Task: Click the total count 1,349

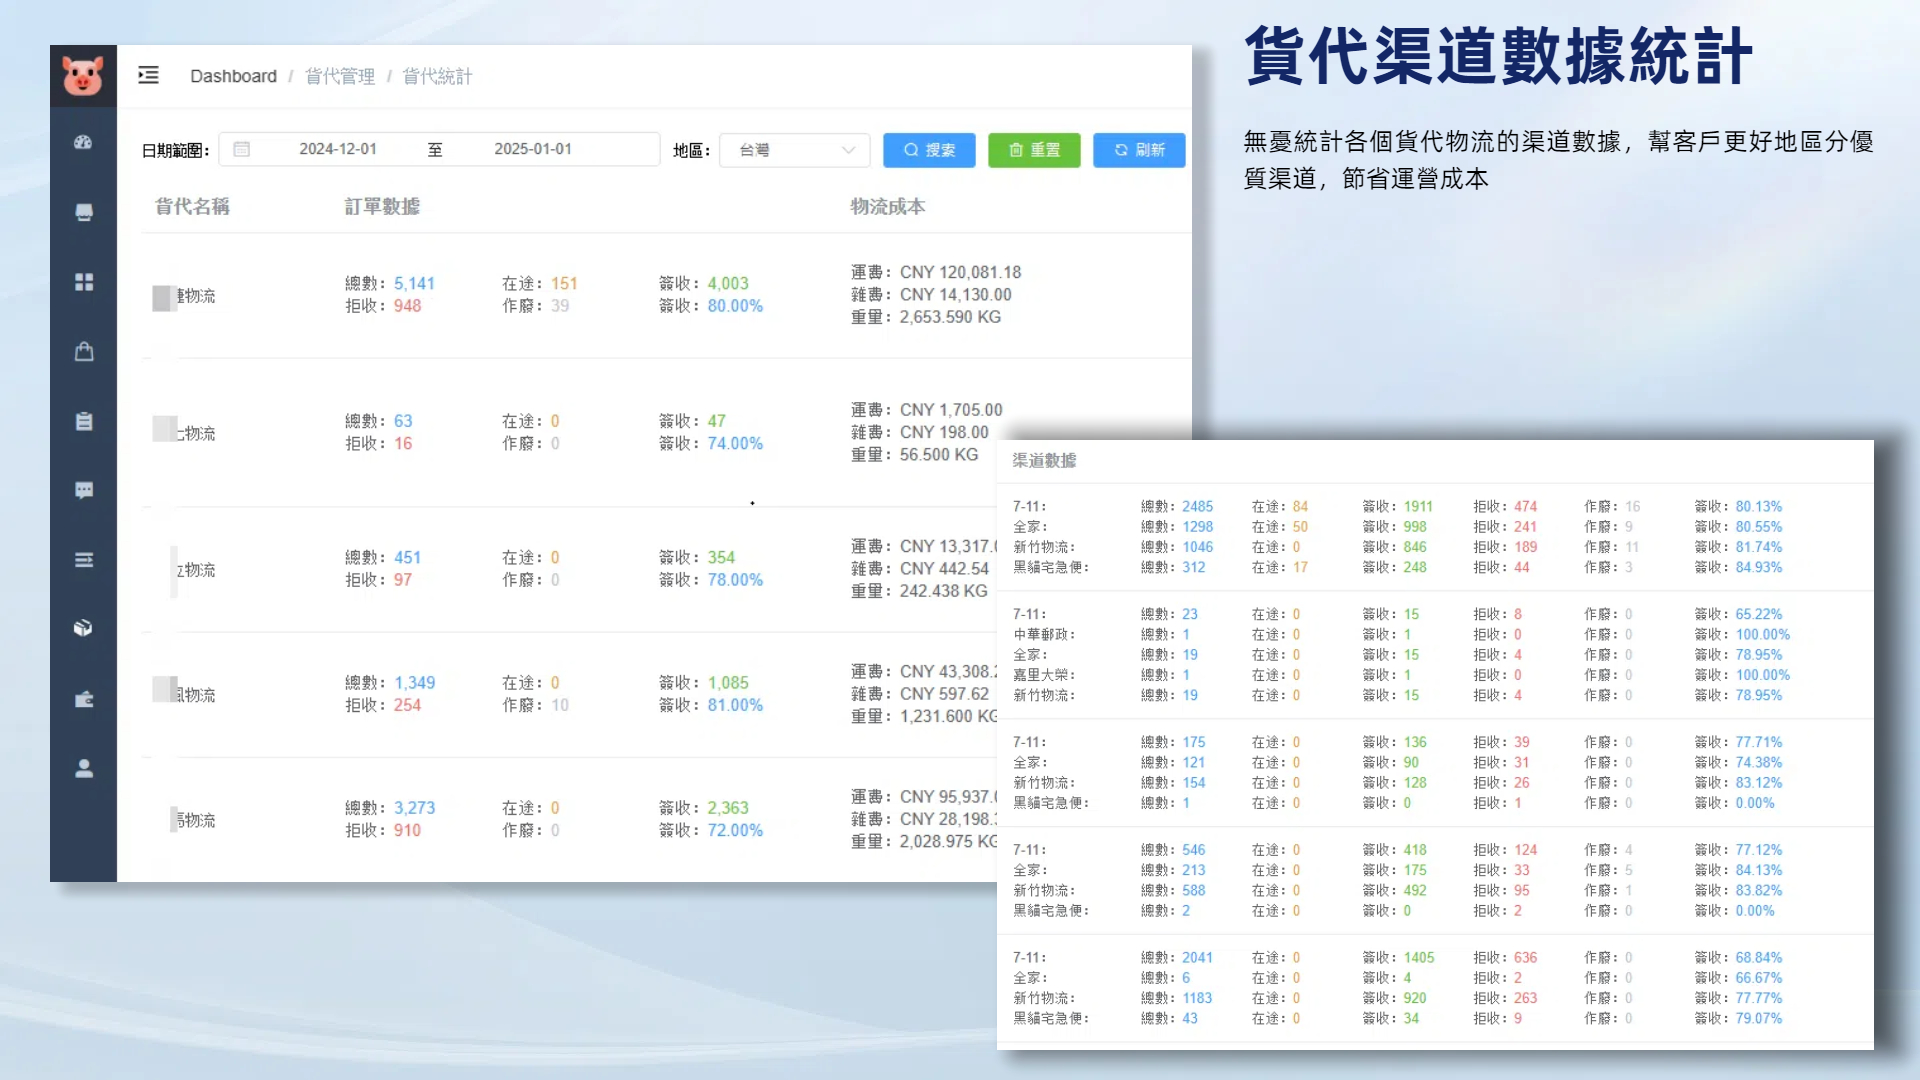Action: (414, 683)
